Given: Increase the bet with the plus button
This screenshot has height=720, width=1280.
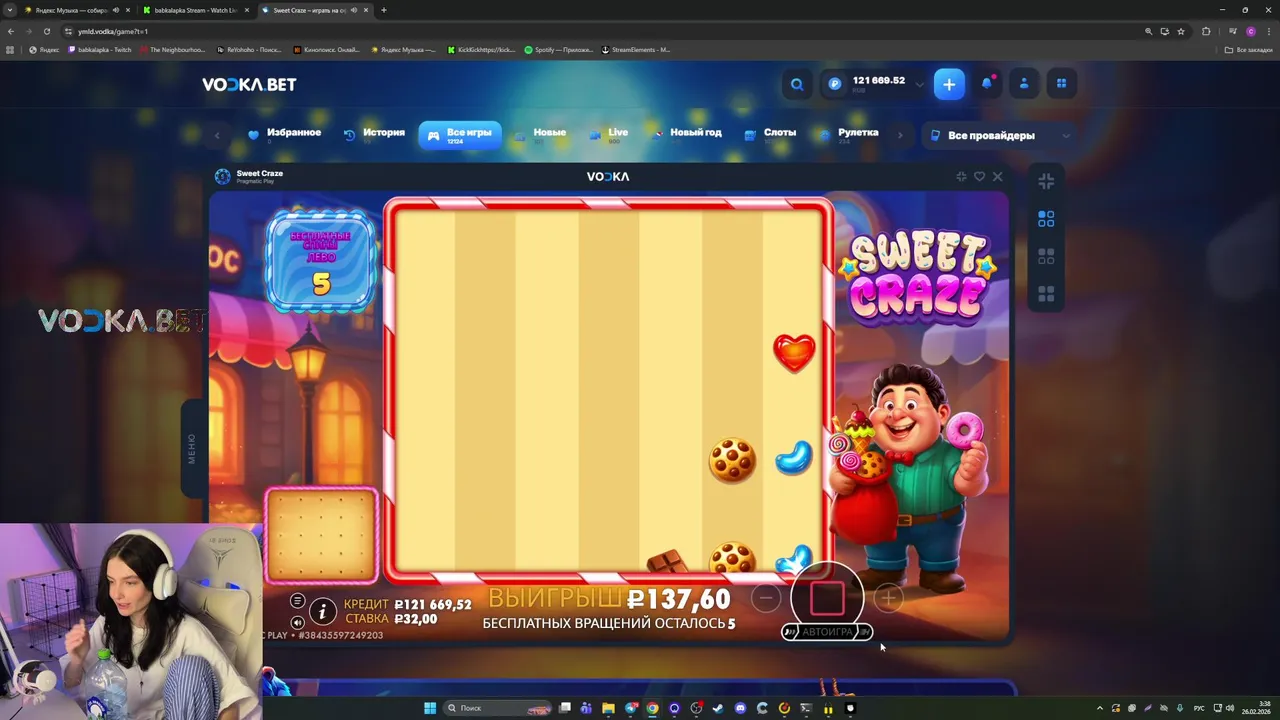Looking at the screenshot, I should click(x=888, y=598).
